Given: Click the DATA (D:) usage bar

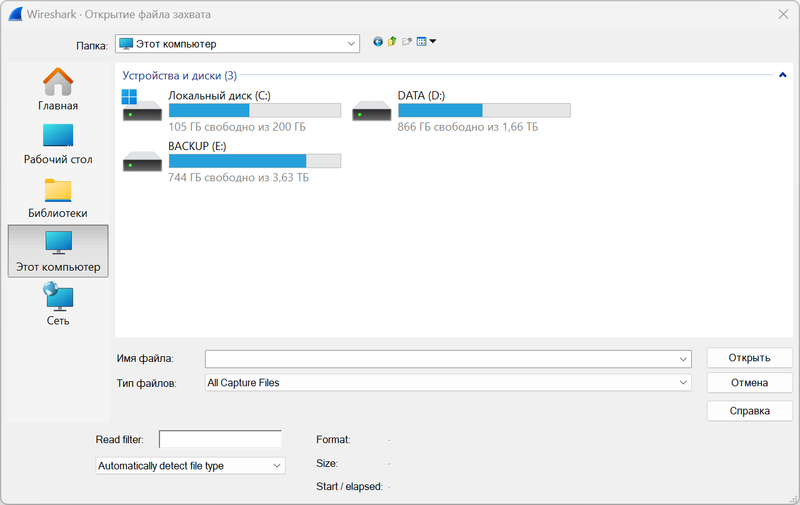Looking at the screenshot, I should tap(484, 110).
